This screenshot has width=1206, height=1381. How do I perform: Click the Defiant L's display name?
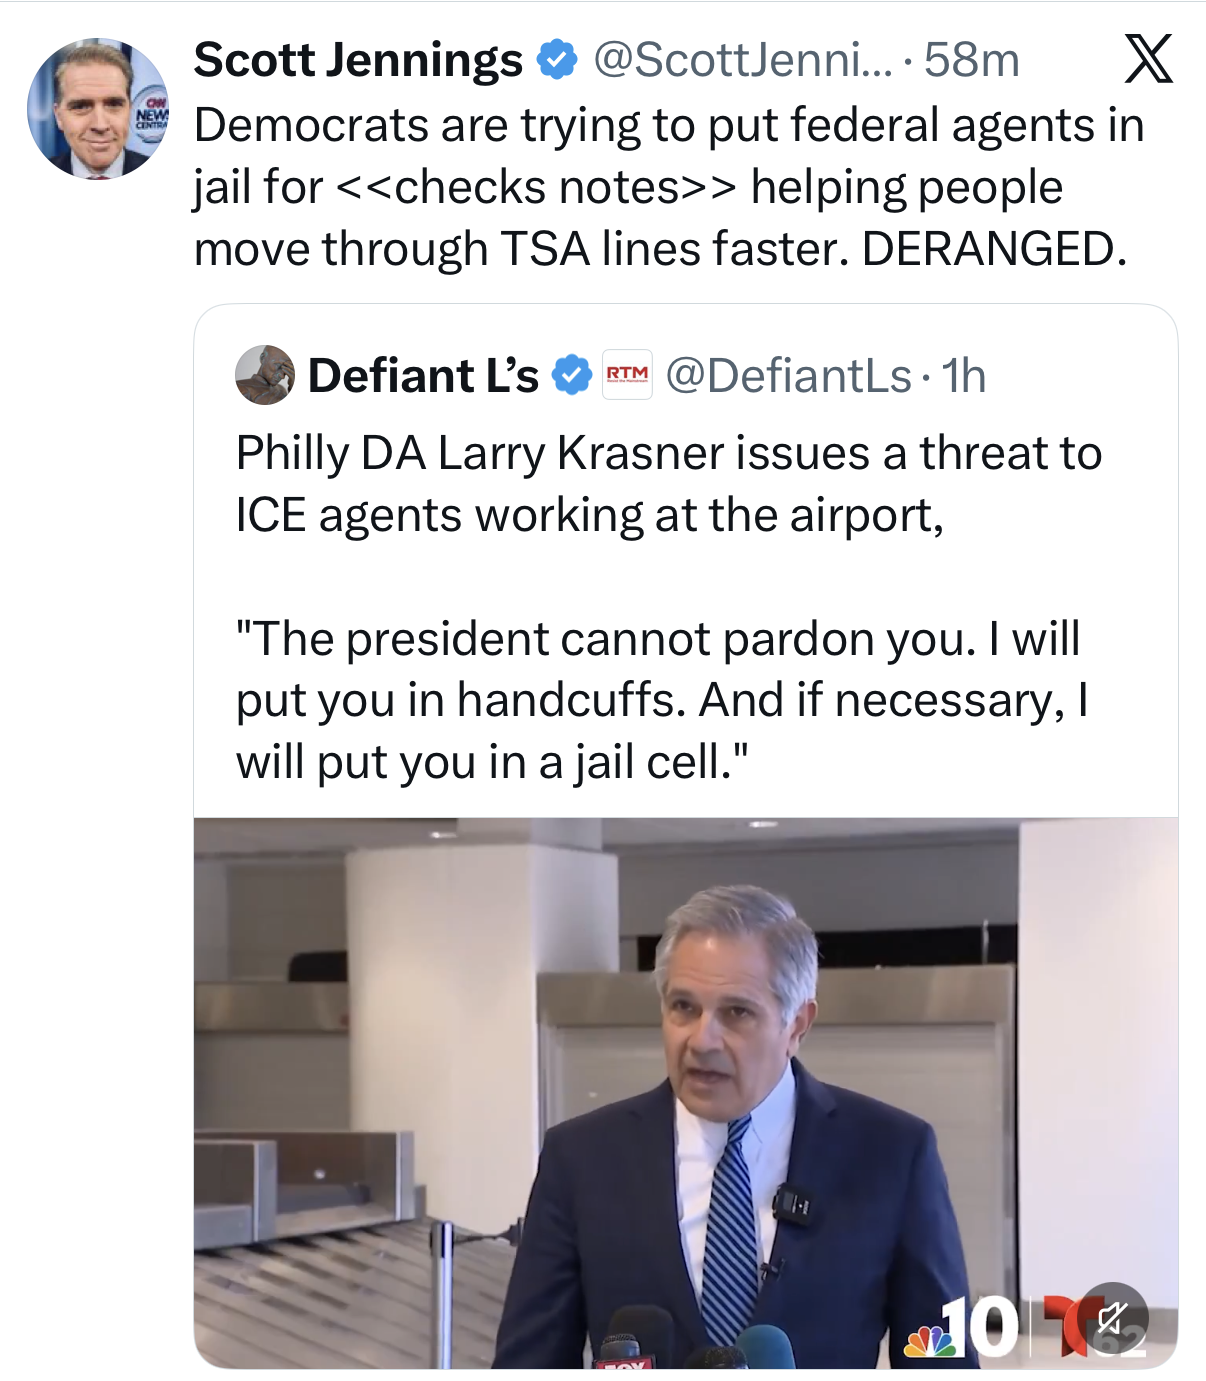point(423,376)
